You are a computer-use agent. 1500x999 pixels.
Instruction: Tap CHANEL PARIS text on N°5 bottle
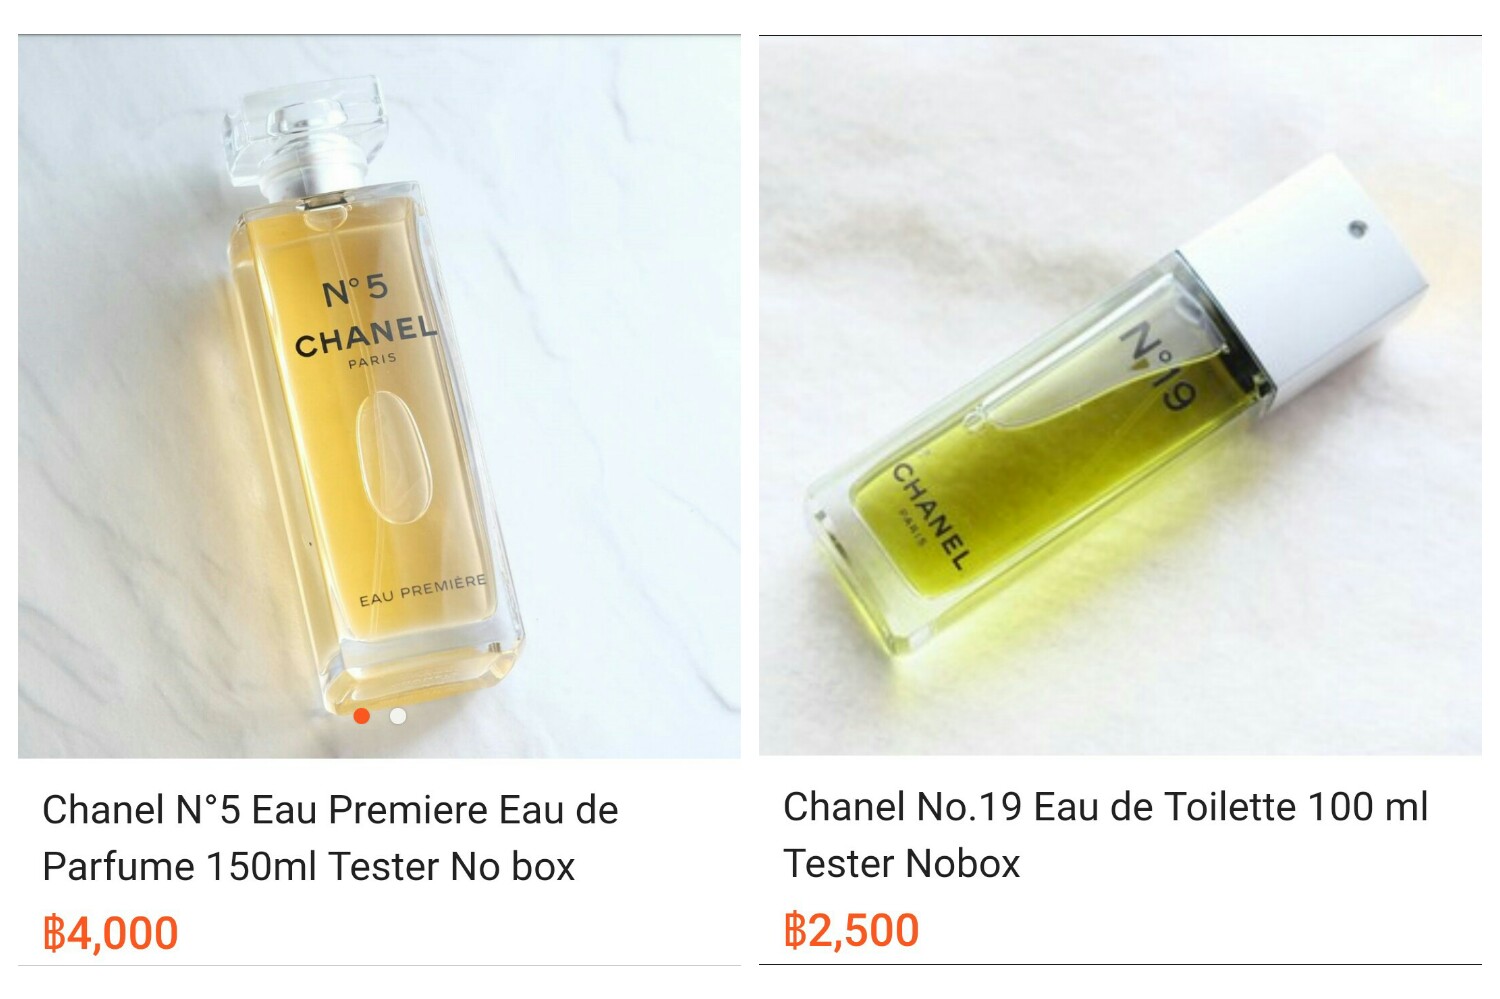366,340
